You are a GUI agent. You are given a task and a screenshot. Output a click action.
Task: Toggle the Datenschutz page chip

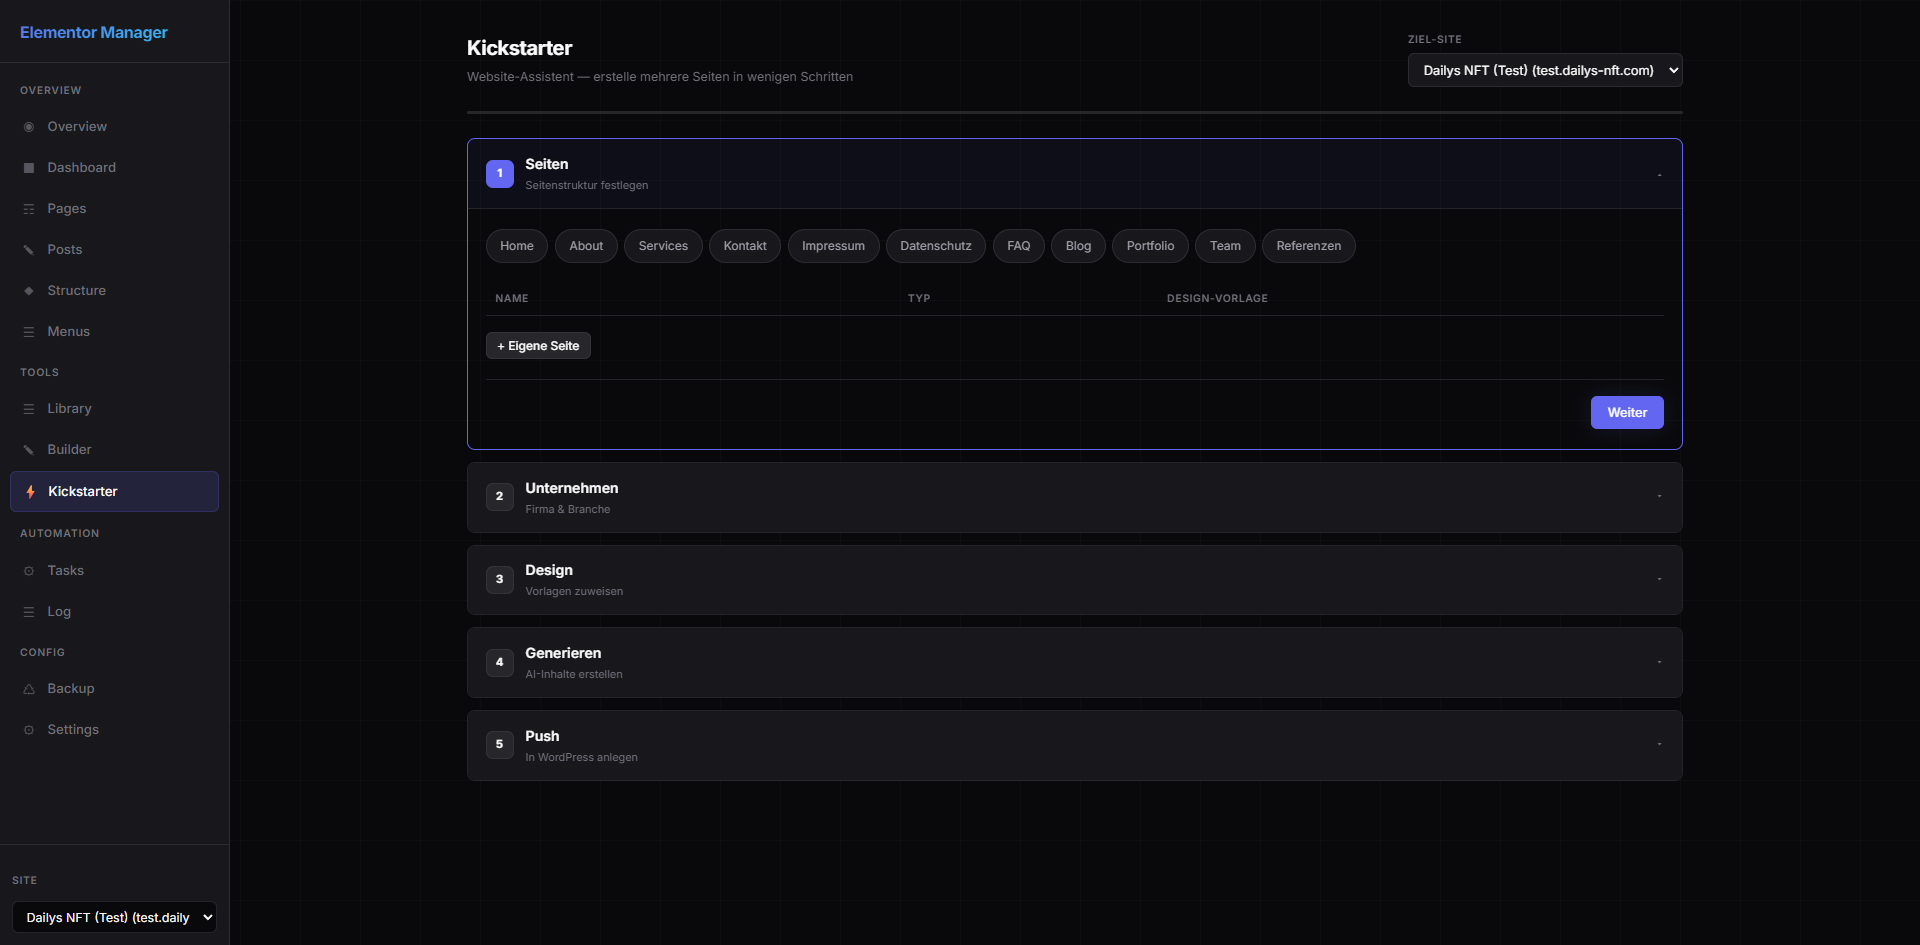pos(935,246)
